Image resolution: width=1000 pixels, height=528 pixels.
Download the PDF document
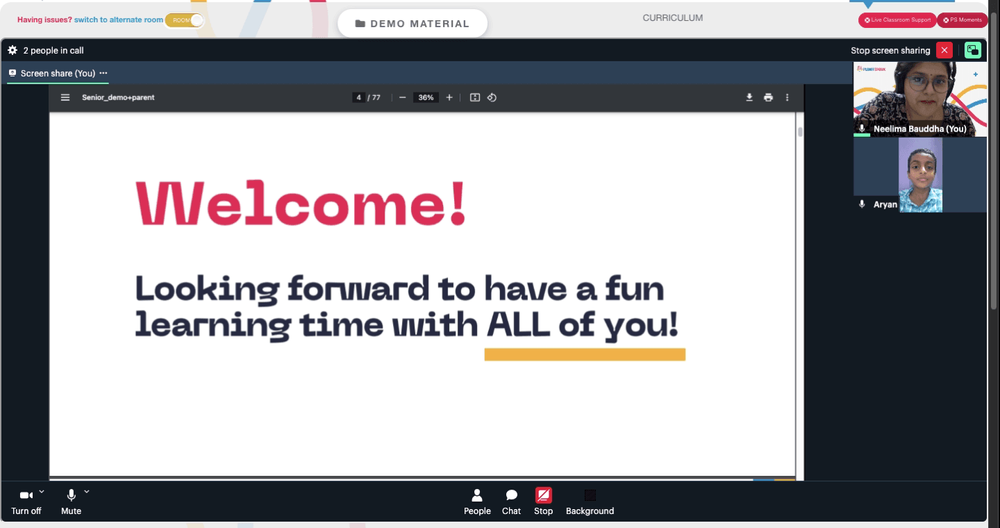click(x=749, y=98)
